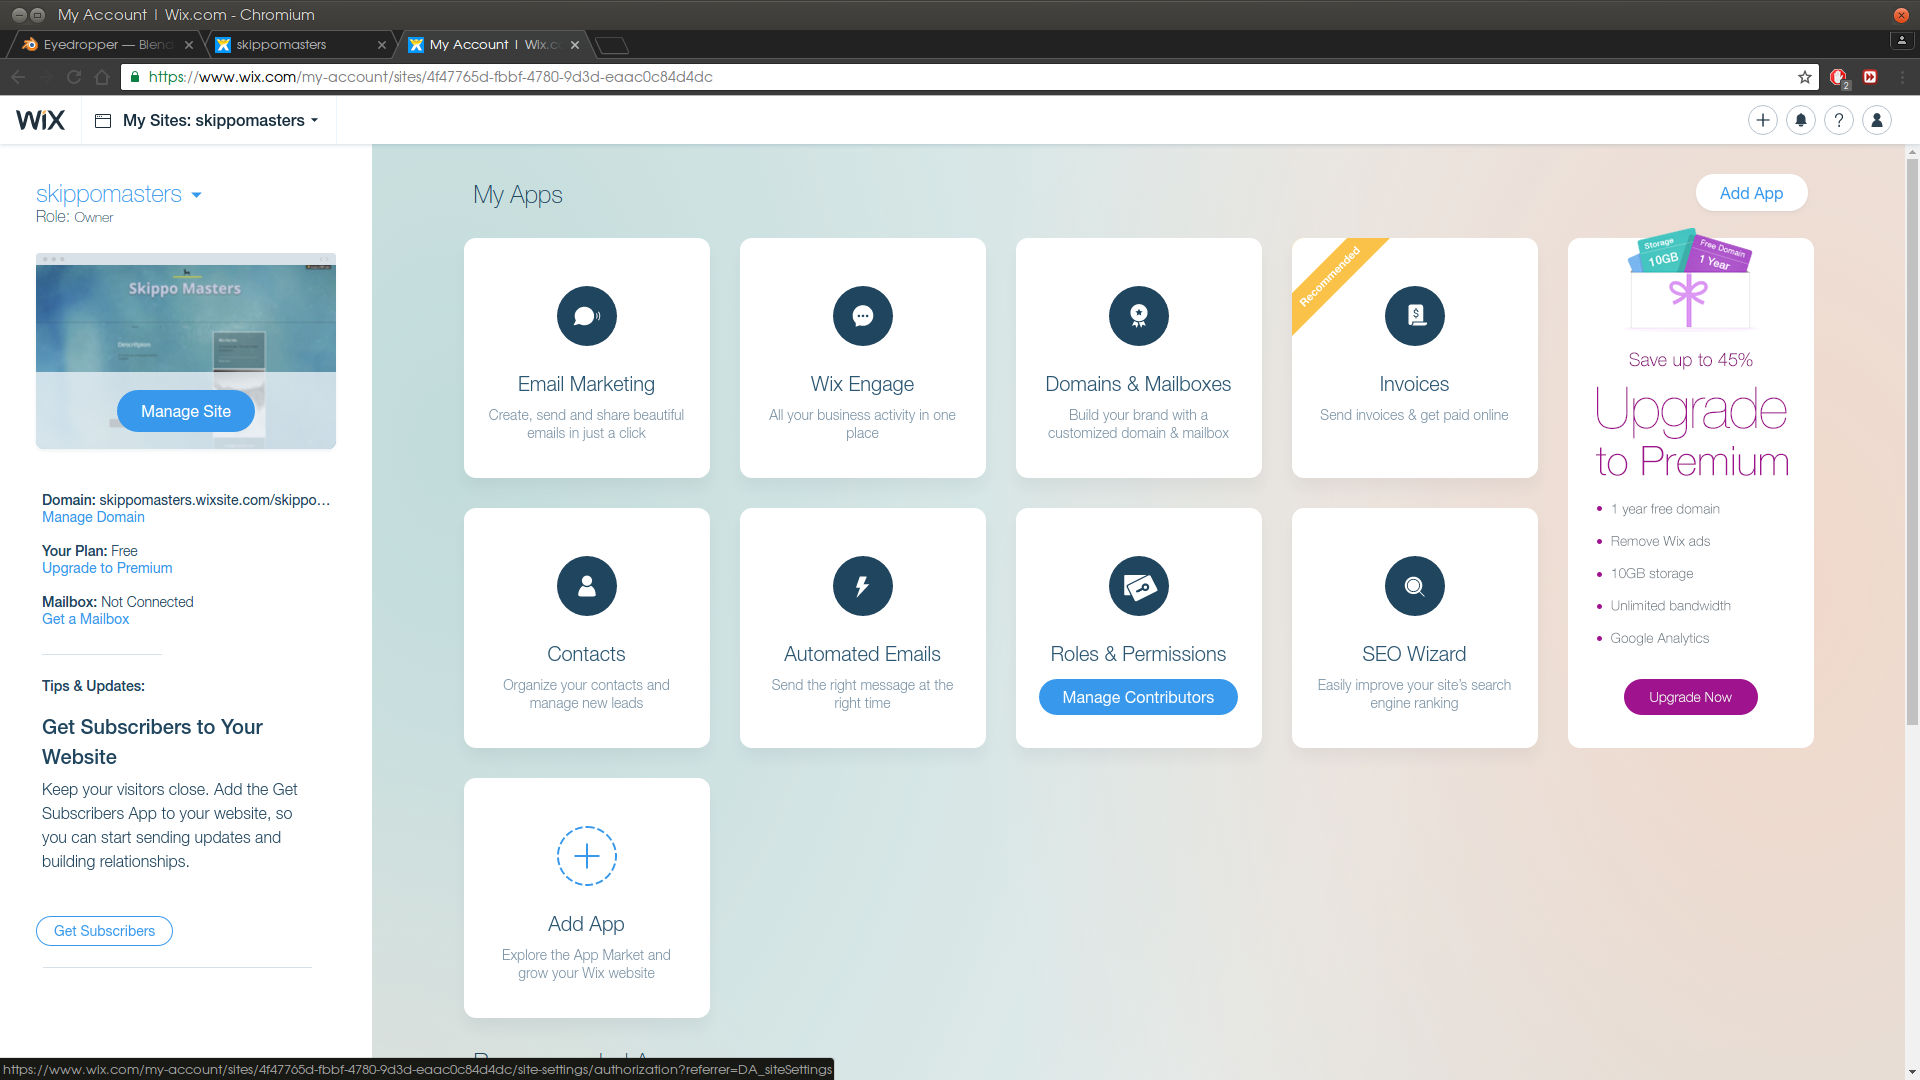Viewport: 1920px width, 1080px height.
Task: Click the Email Marketing card title
Action: tap(586, 384)
